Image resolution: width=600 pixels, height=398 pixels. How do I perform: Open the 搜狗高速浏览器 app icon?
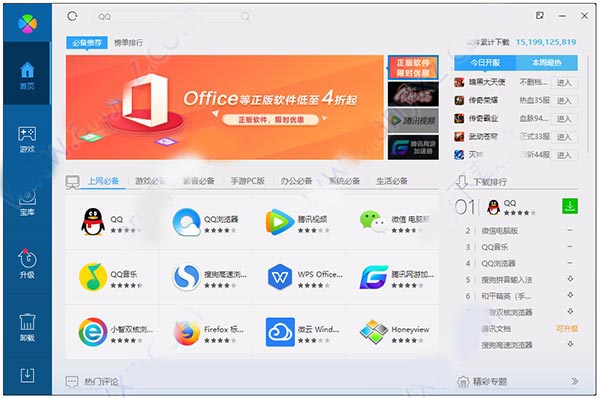tap(186, 277)
